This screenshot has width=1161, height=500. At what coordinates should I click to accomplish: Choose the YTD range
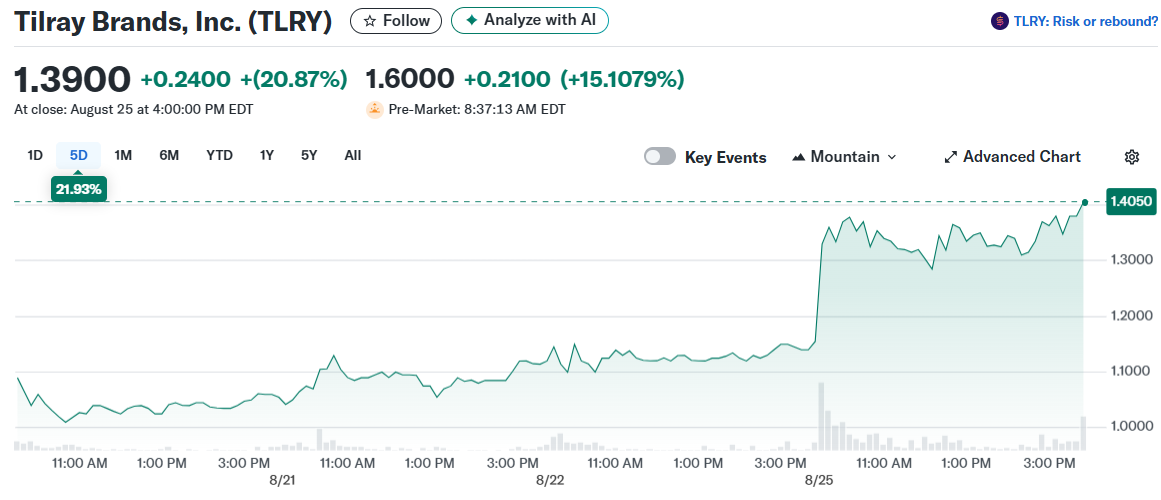(219, 156)
